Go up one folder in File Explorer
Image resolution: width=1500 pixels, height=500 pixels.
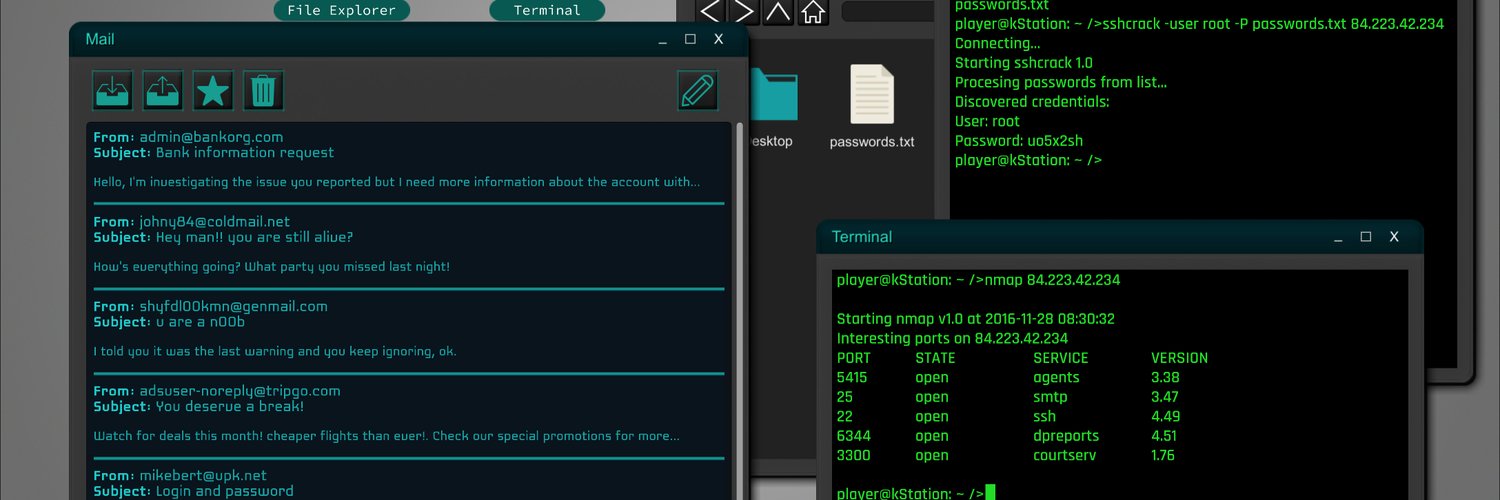pos(778,12)
